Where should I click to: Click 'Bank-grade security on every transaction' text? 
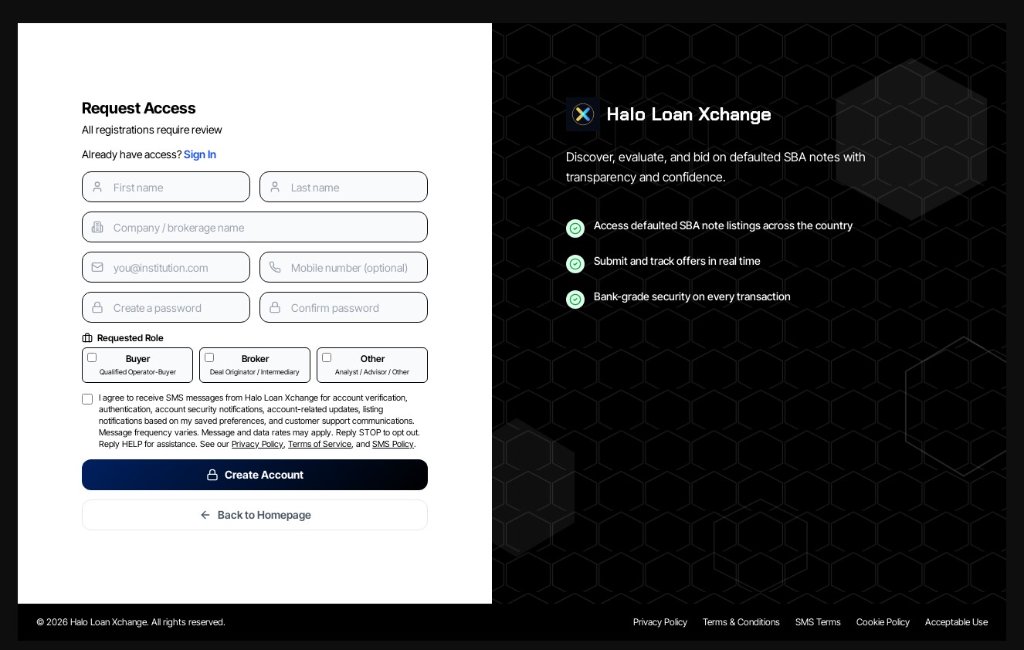click(692, 297)
